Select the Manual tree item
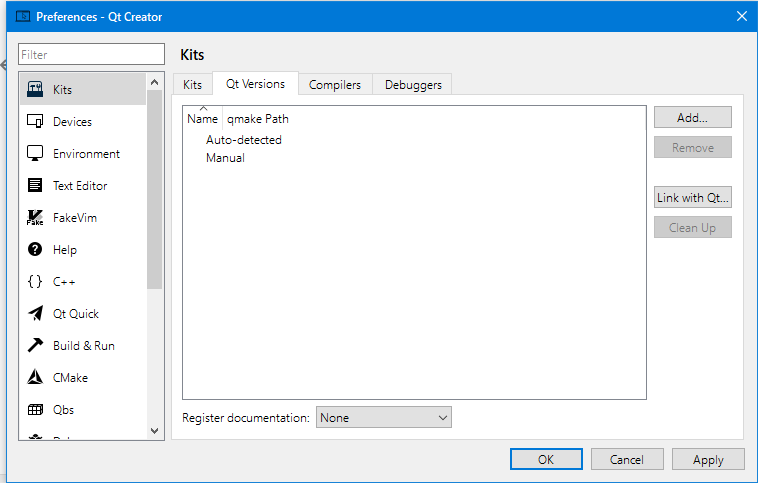 pos(225,158)
